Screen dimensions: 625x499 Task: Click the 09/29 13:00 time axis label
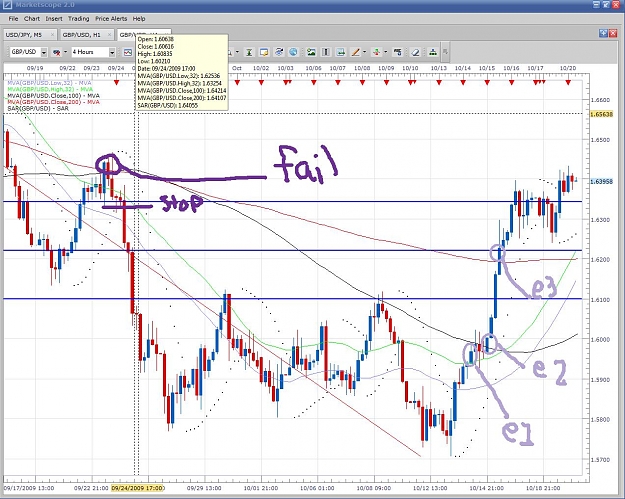coord(204,488)
